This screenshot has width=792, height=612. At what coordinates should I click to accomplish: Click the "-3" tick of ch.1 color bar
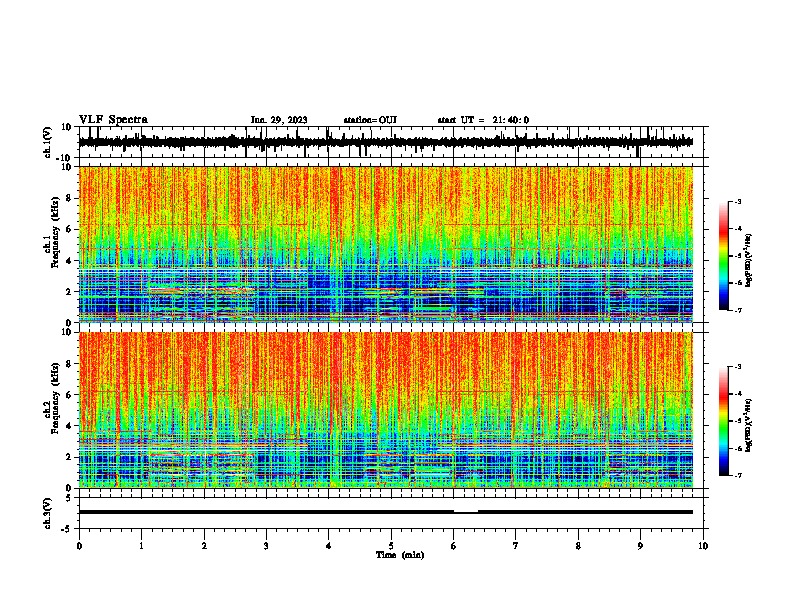[737, 201]
